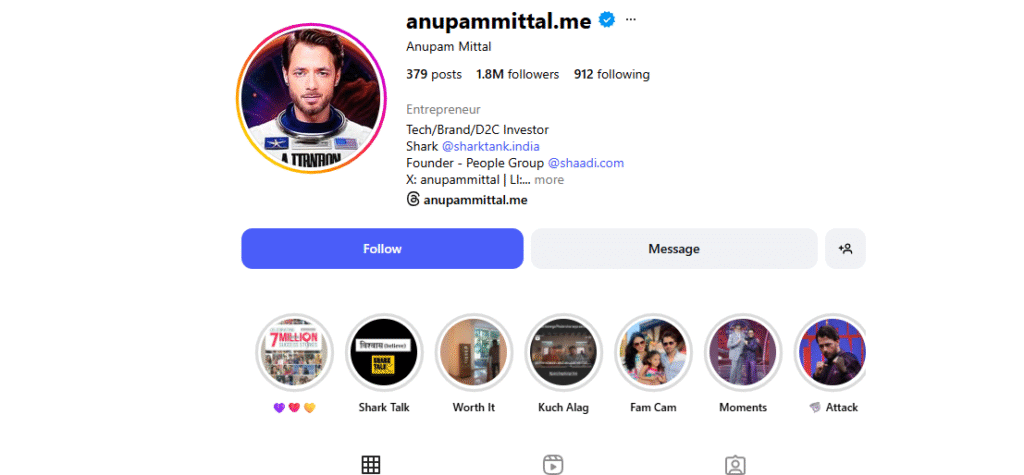This screenshot has width=1024, height=475.
Task: Expand bio with the more link
Action: (549, 180)
